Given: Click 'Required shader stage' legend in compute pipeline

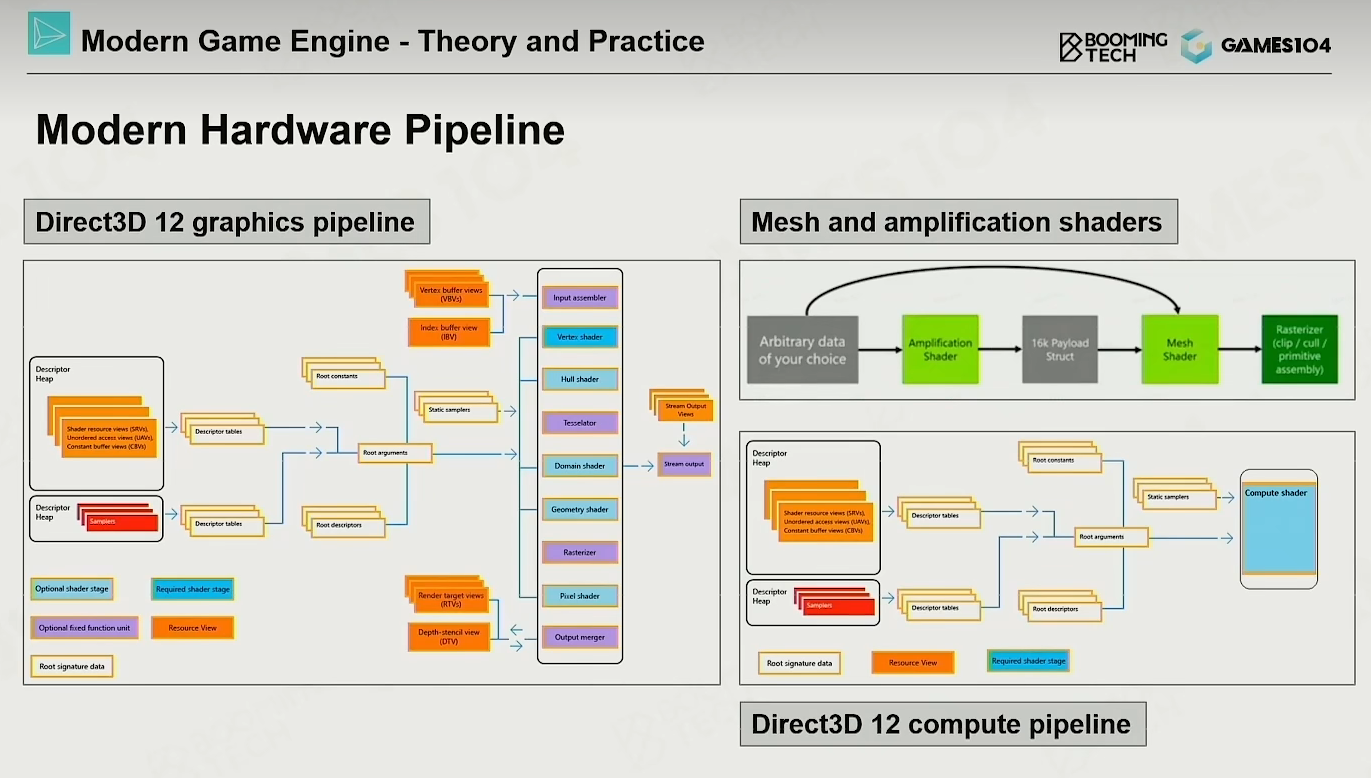Looking at the screenshot, I should (x=1028, y=661).
